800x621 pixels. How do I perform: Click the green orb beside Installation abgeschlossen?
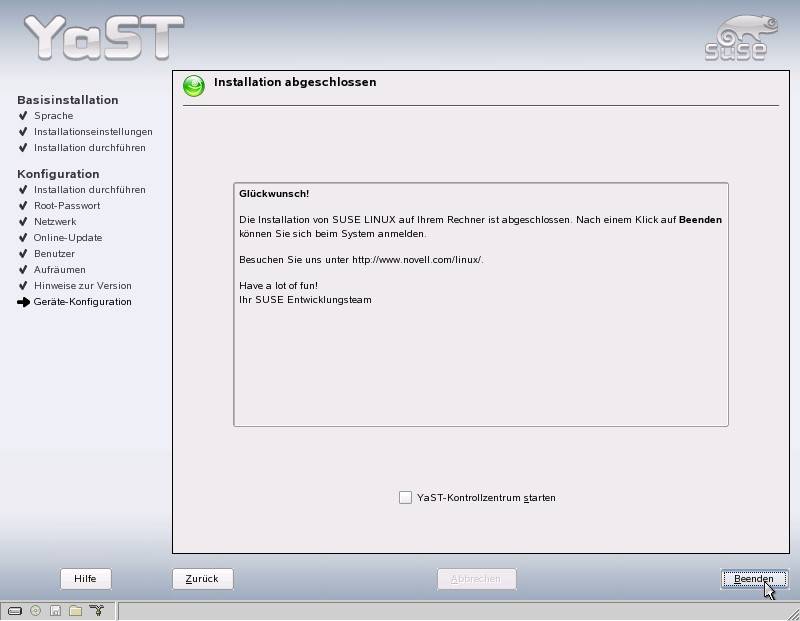(194, 86)
